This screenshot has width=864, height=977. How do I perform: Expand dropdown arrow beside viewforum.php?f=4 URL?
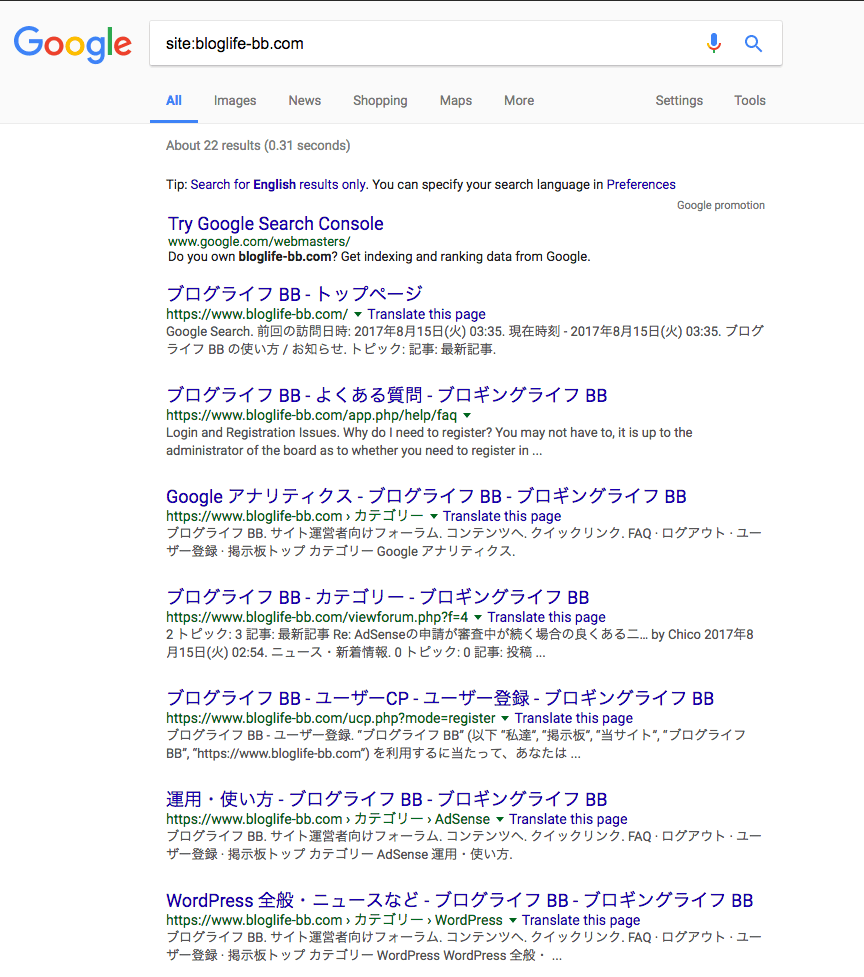(478, 617)
